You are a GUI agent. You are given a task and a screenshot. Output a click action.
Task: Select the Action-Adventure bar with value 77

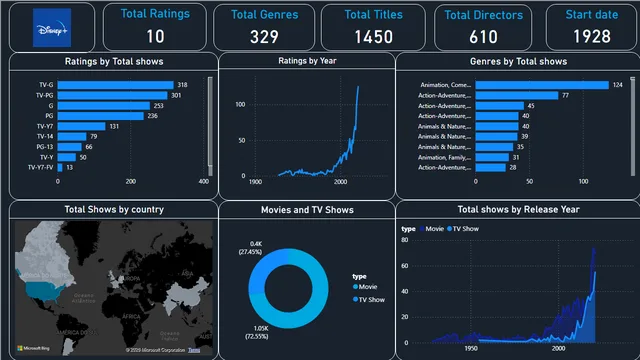click(517, 96)
